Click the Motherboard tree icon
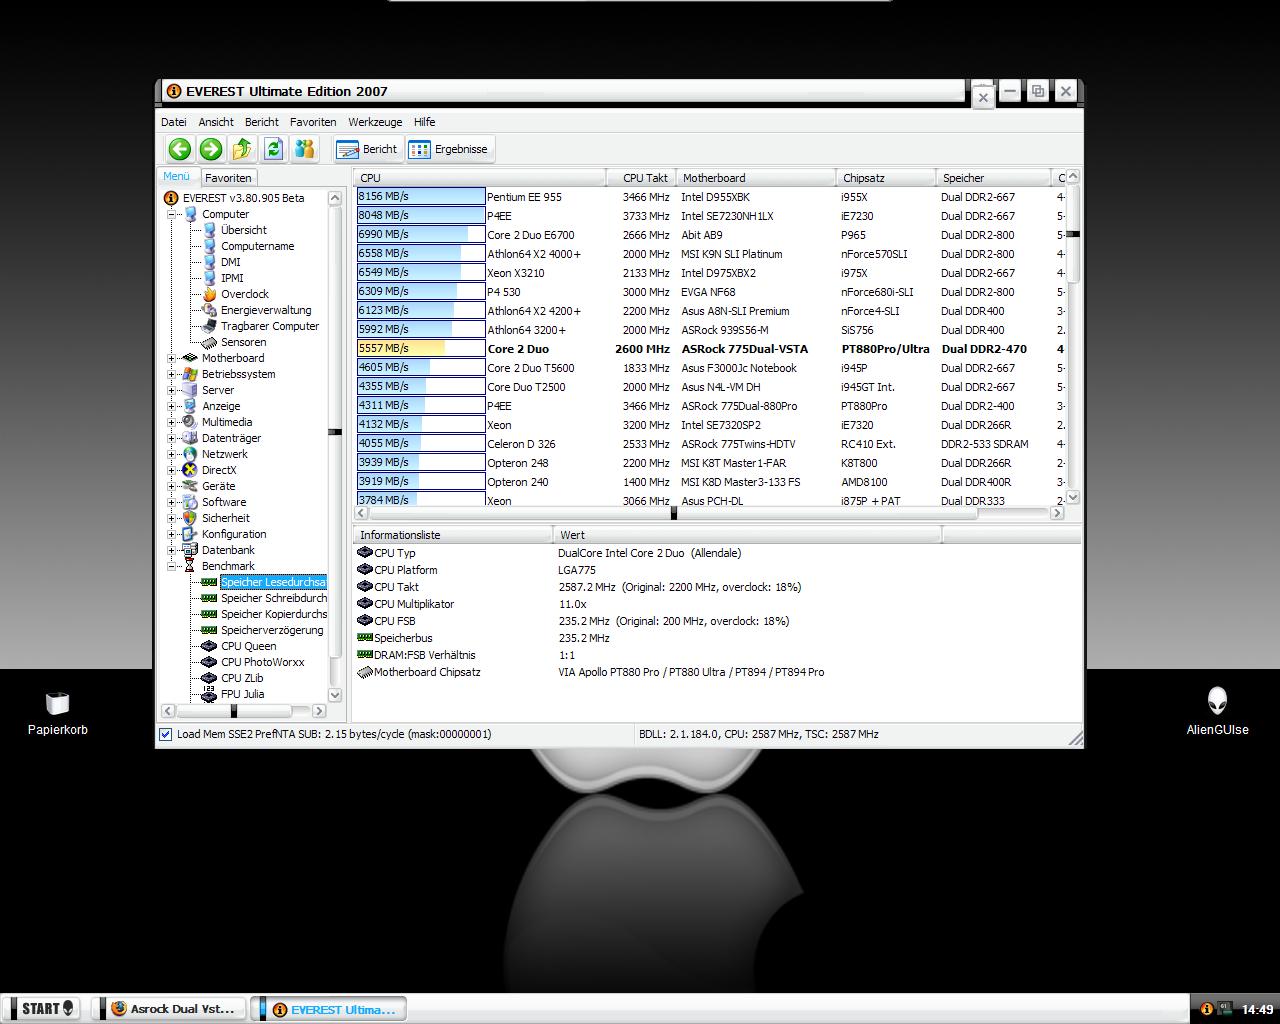 point(190,358)
